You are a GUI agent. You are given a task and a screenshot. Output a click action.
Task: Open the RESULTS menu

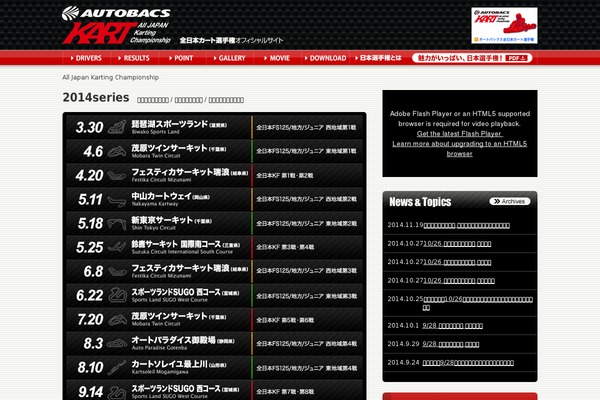[x=134, y=58]
